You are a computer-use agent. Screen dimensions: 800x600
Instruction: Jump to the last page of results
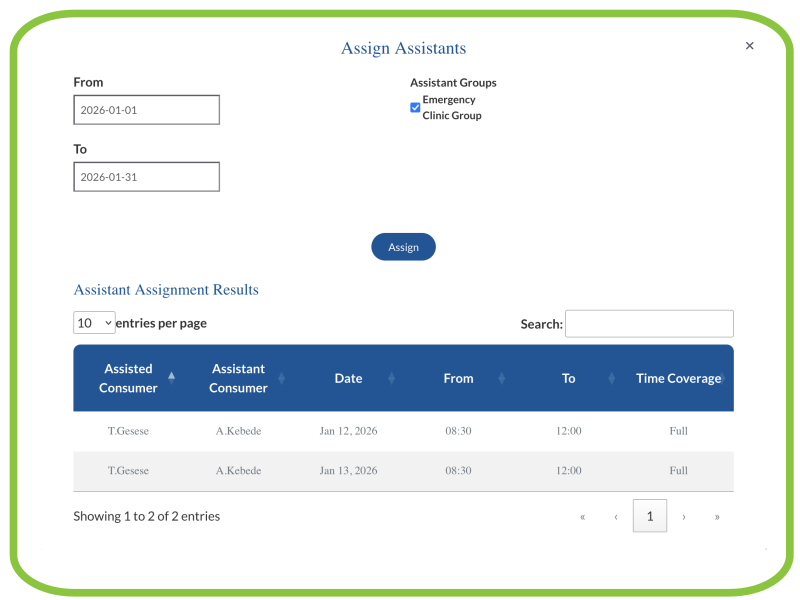tap(717, 516)
